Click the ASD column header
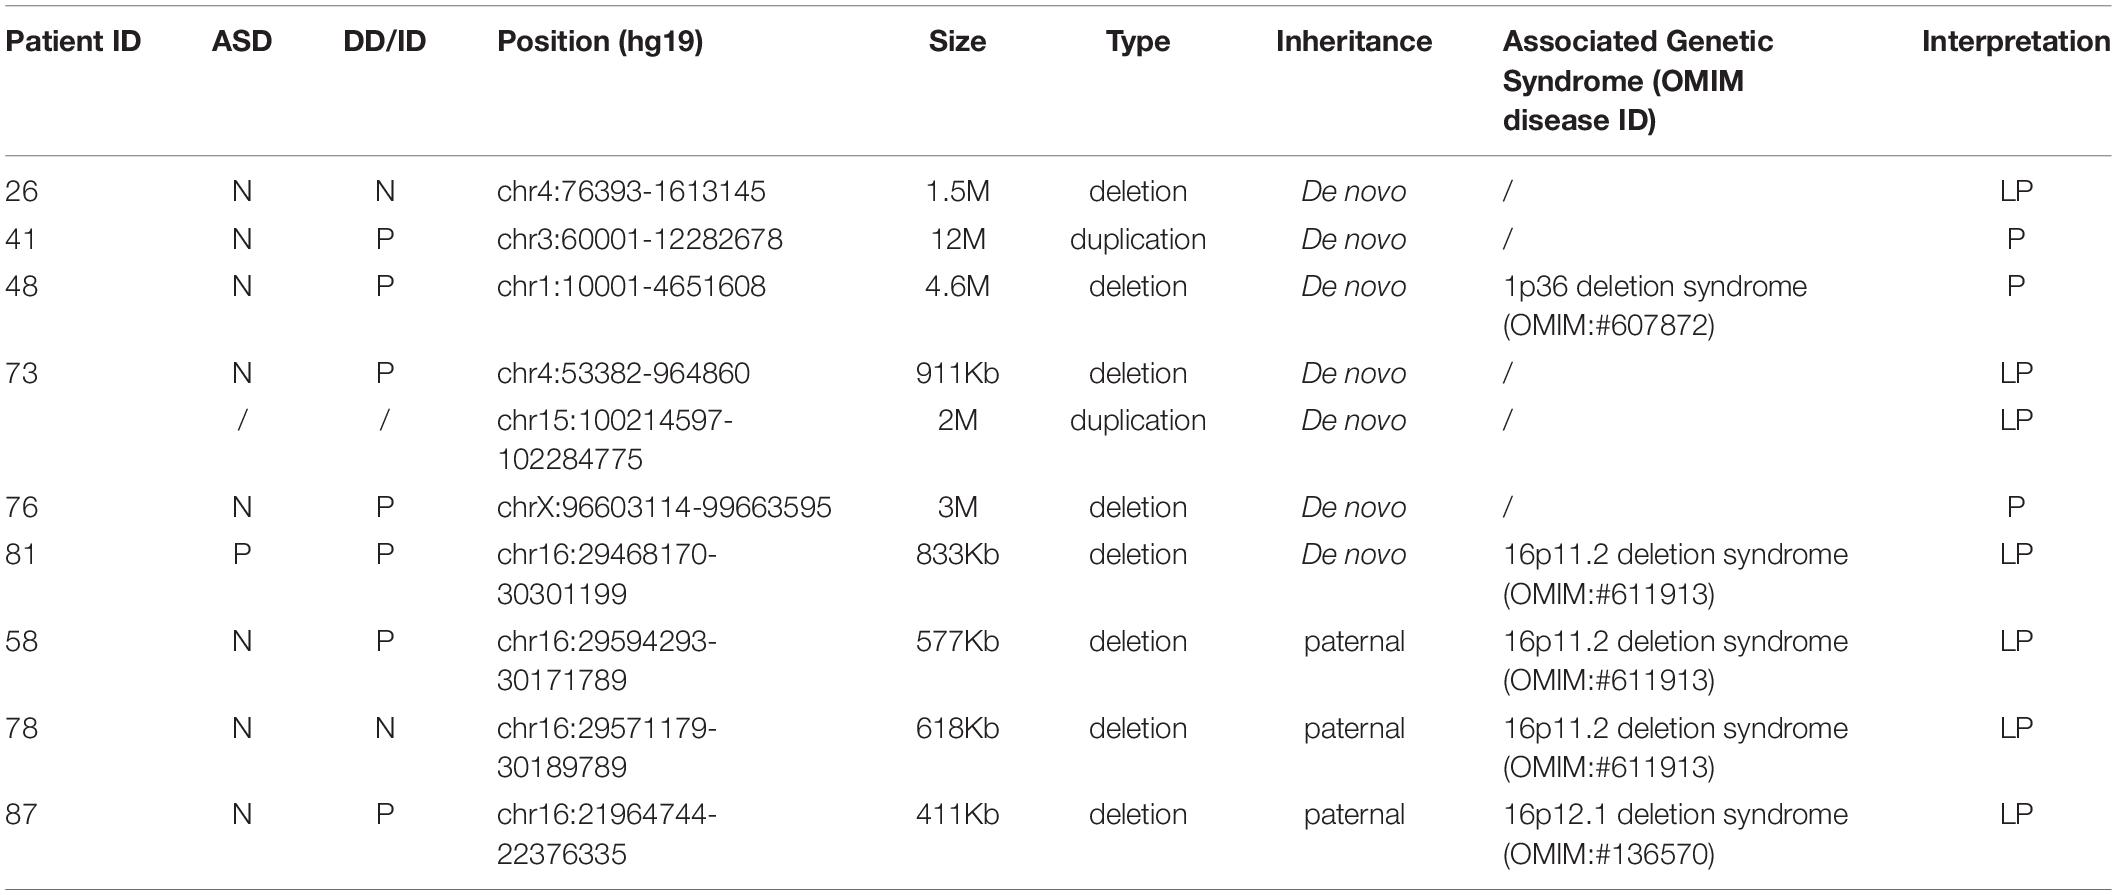Screen dimensions: 2117x895 click(242, 42)
